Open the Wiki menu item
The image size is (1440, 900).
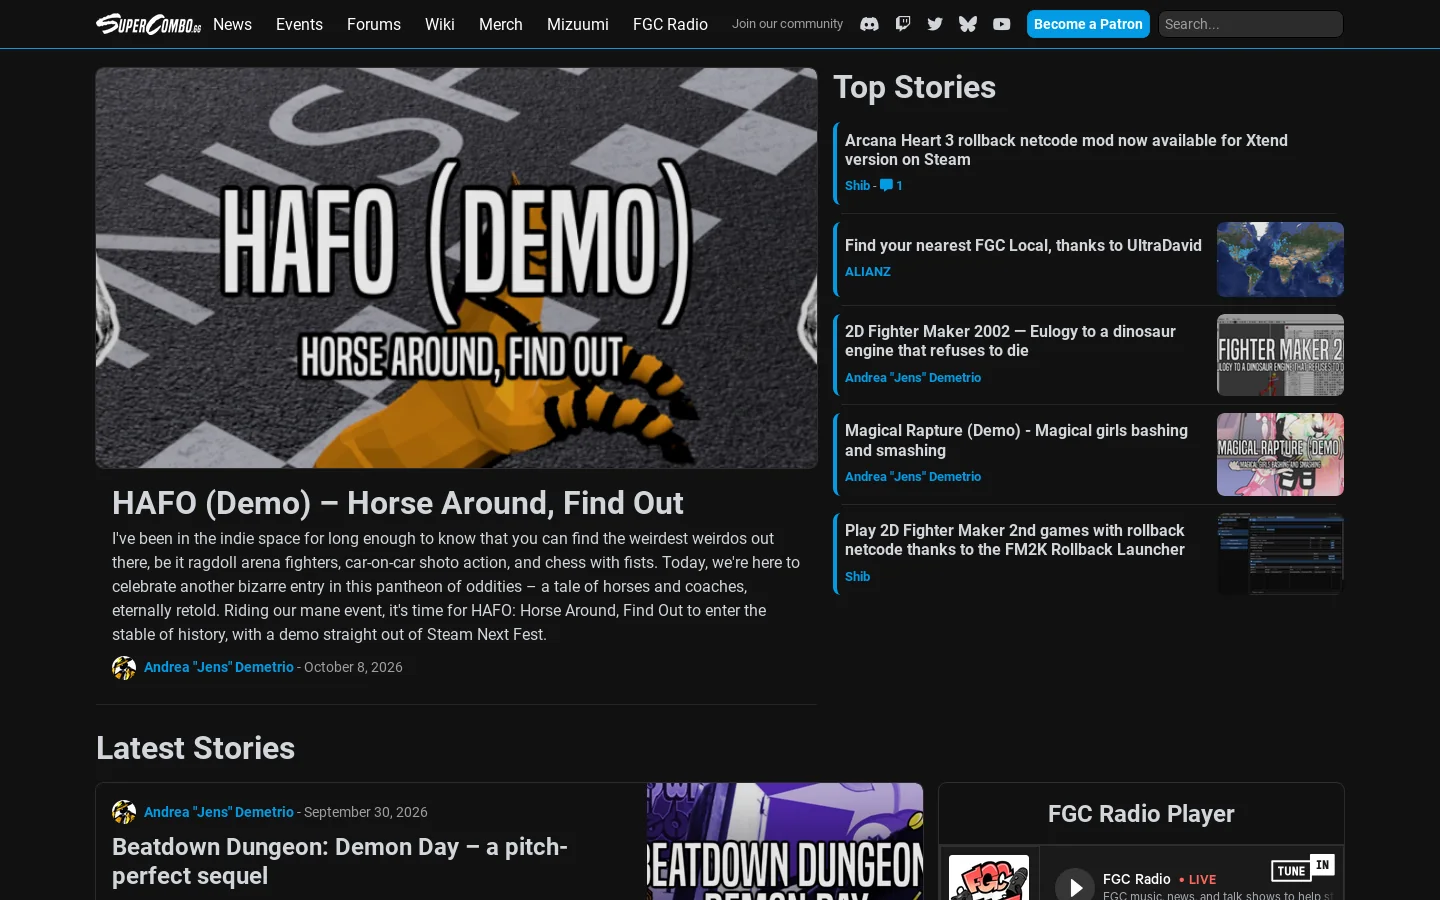click(x=440, y=24)
